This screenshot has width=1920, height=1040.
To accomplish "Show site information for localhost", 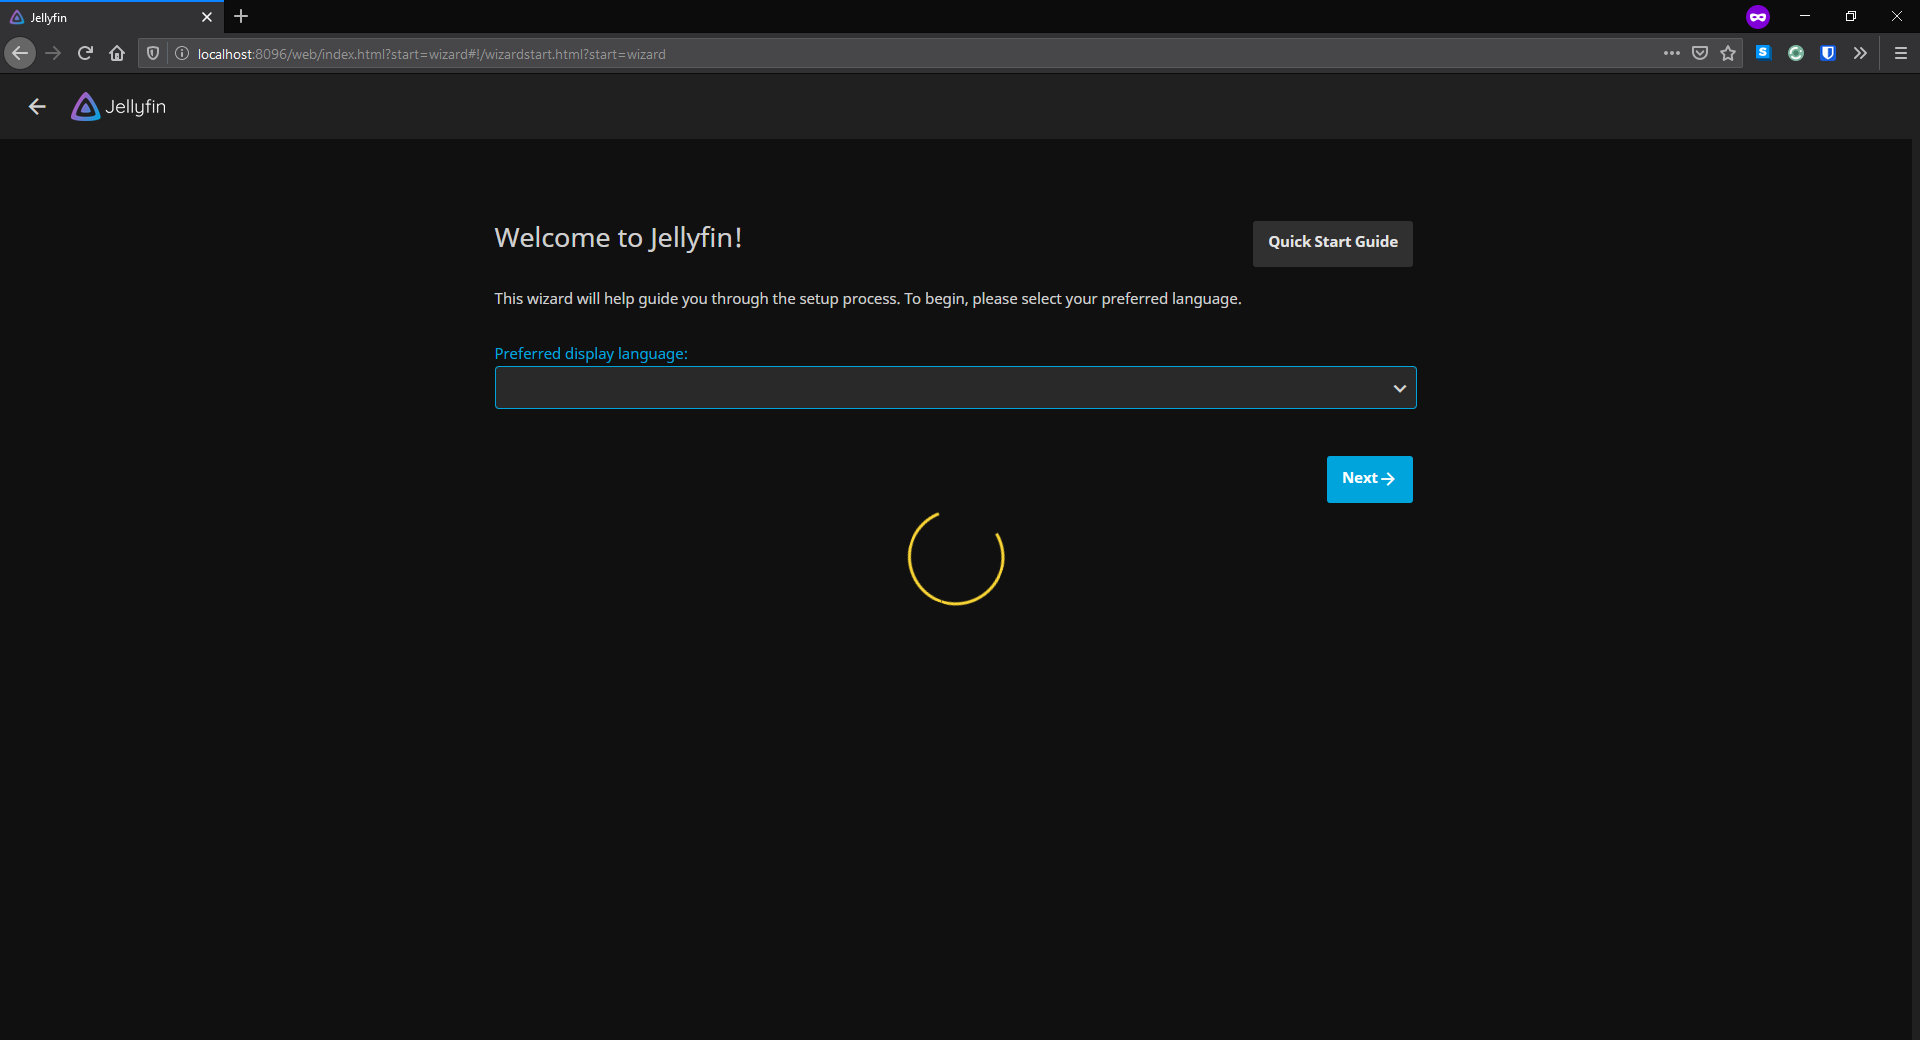I will (182, 54).
